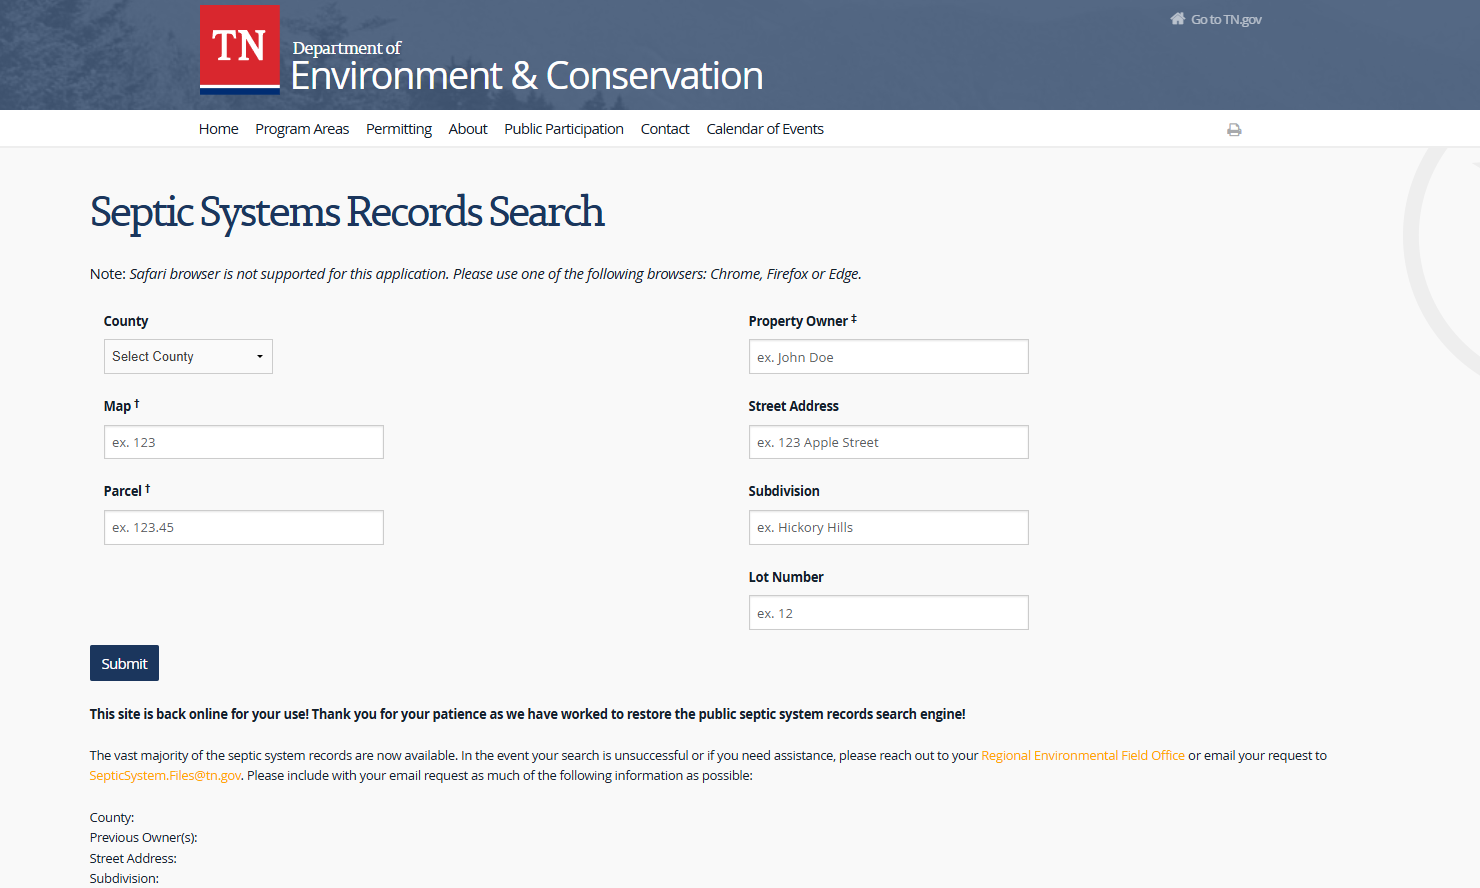
Task: Open the Select County dropdown
Action: point(188,357)
